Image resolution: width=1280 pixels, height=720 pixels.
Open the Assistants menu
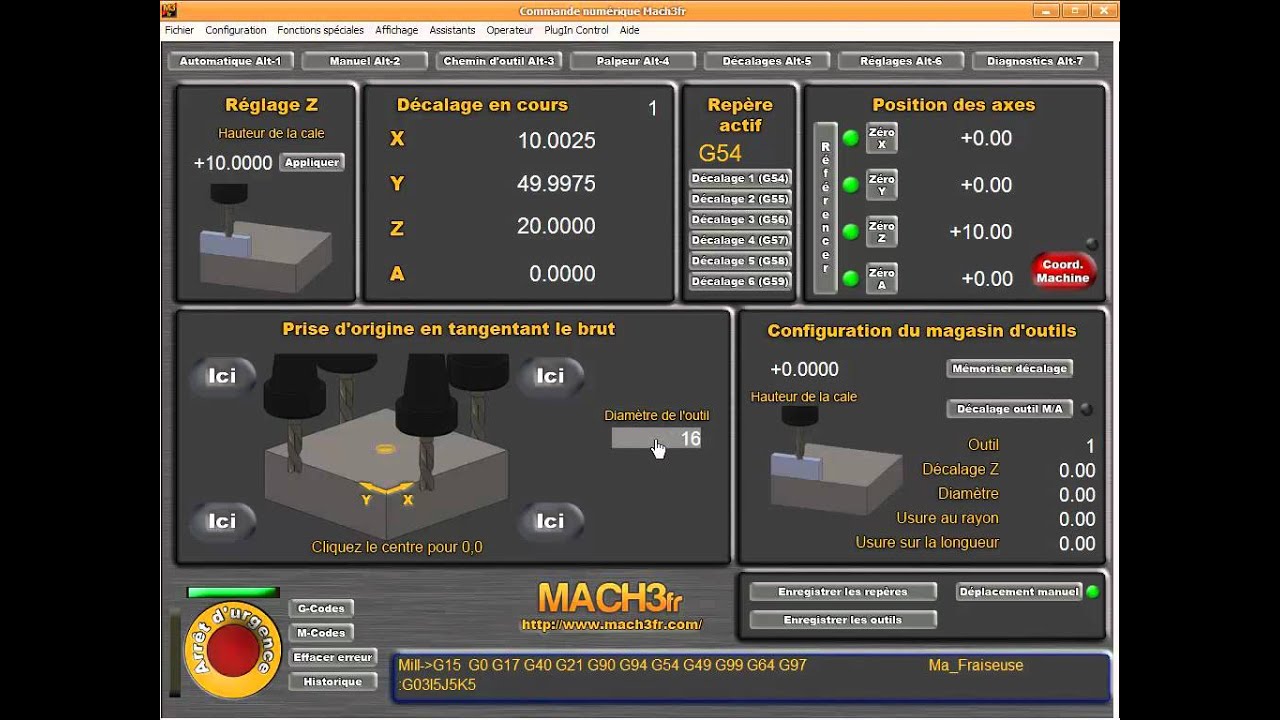pos(452,31)
